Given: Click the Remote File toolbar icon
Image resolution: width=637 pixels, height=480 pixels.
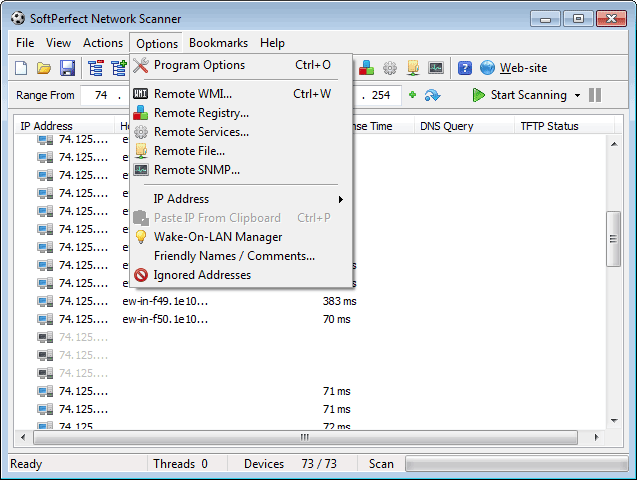Looking at the screenshot, I should coord(413,68).
